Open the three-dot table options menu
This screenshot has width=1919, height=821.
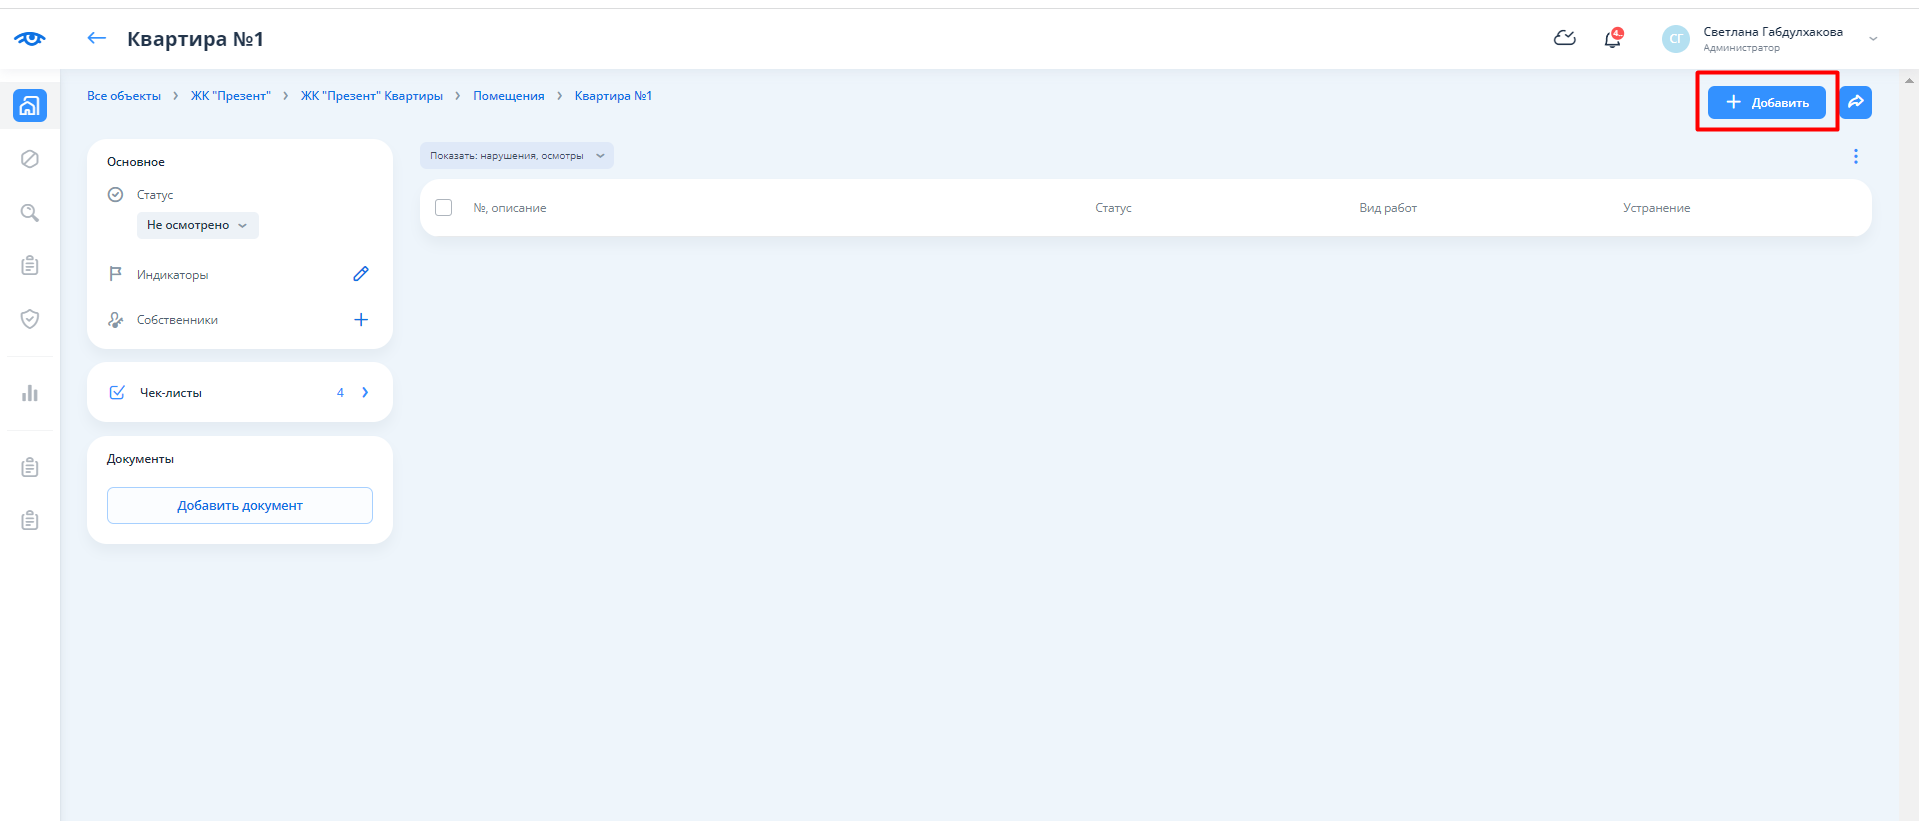(1855, 157)
